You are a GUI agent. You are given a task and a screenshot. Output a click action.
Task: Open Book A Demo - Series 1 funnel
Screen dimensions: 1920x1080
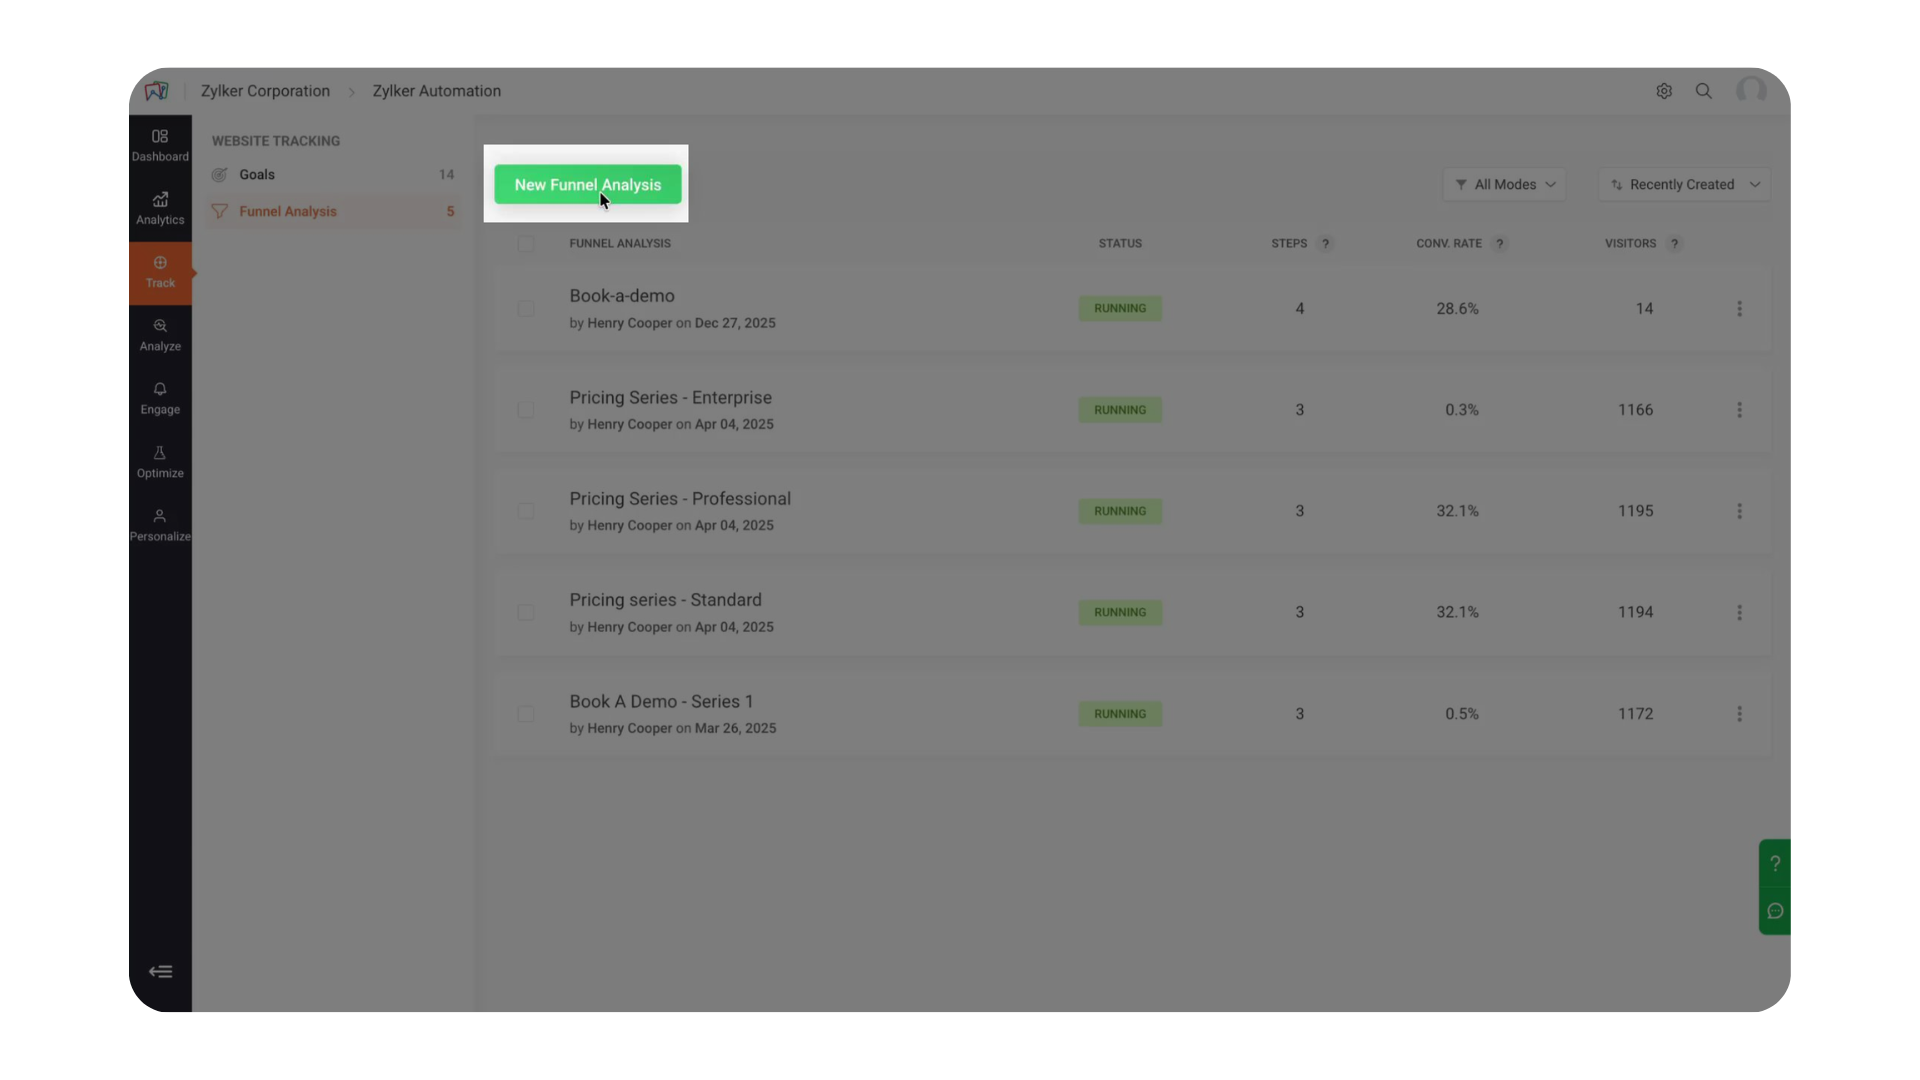[661, 702]
